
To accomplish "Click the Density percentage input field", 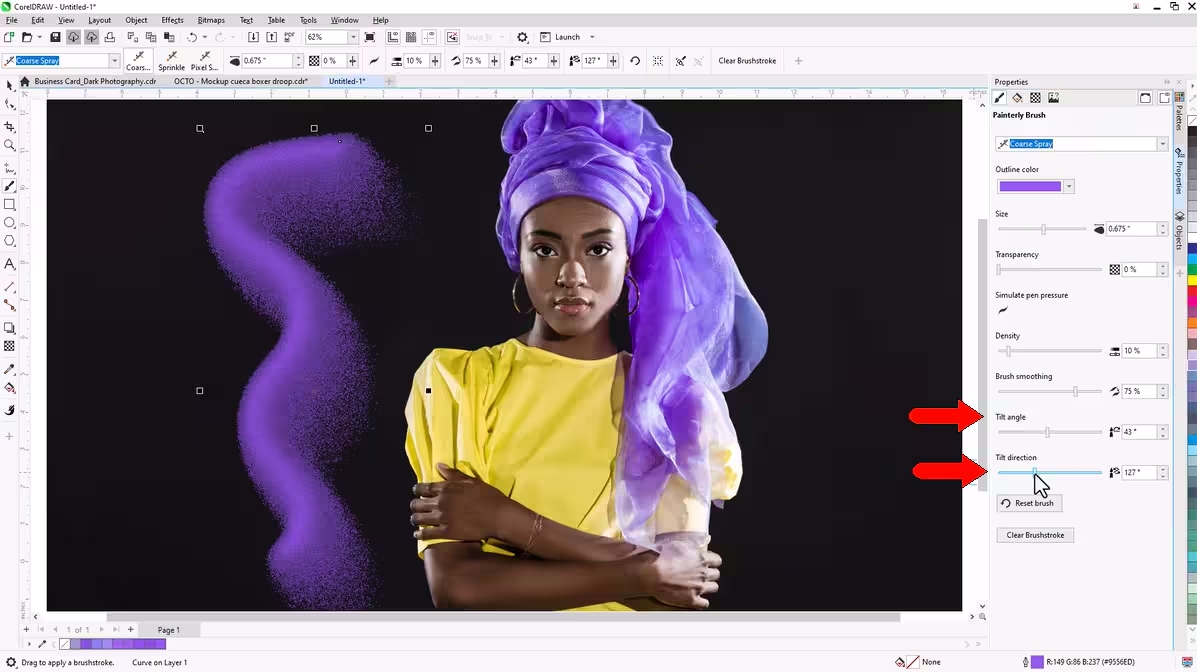I will point(1138,351).
